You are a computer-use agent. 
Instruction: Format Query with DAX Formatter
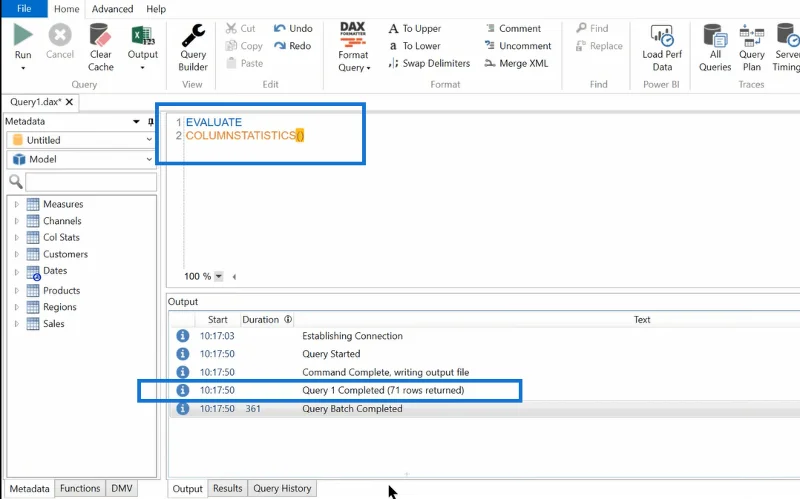[353, 47]
